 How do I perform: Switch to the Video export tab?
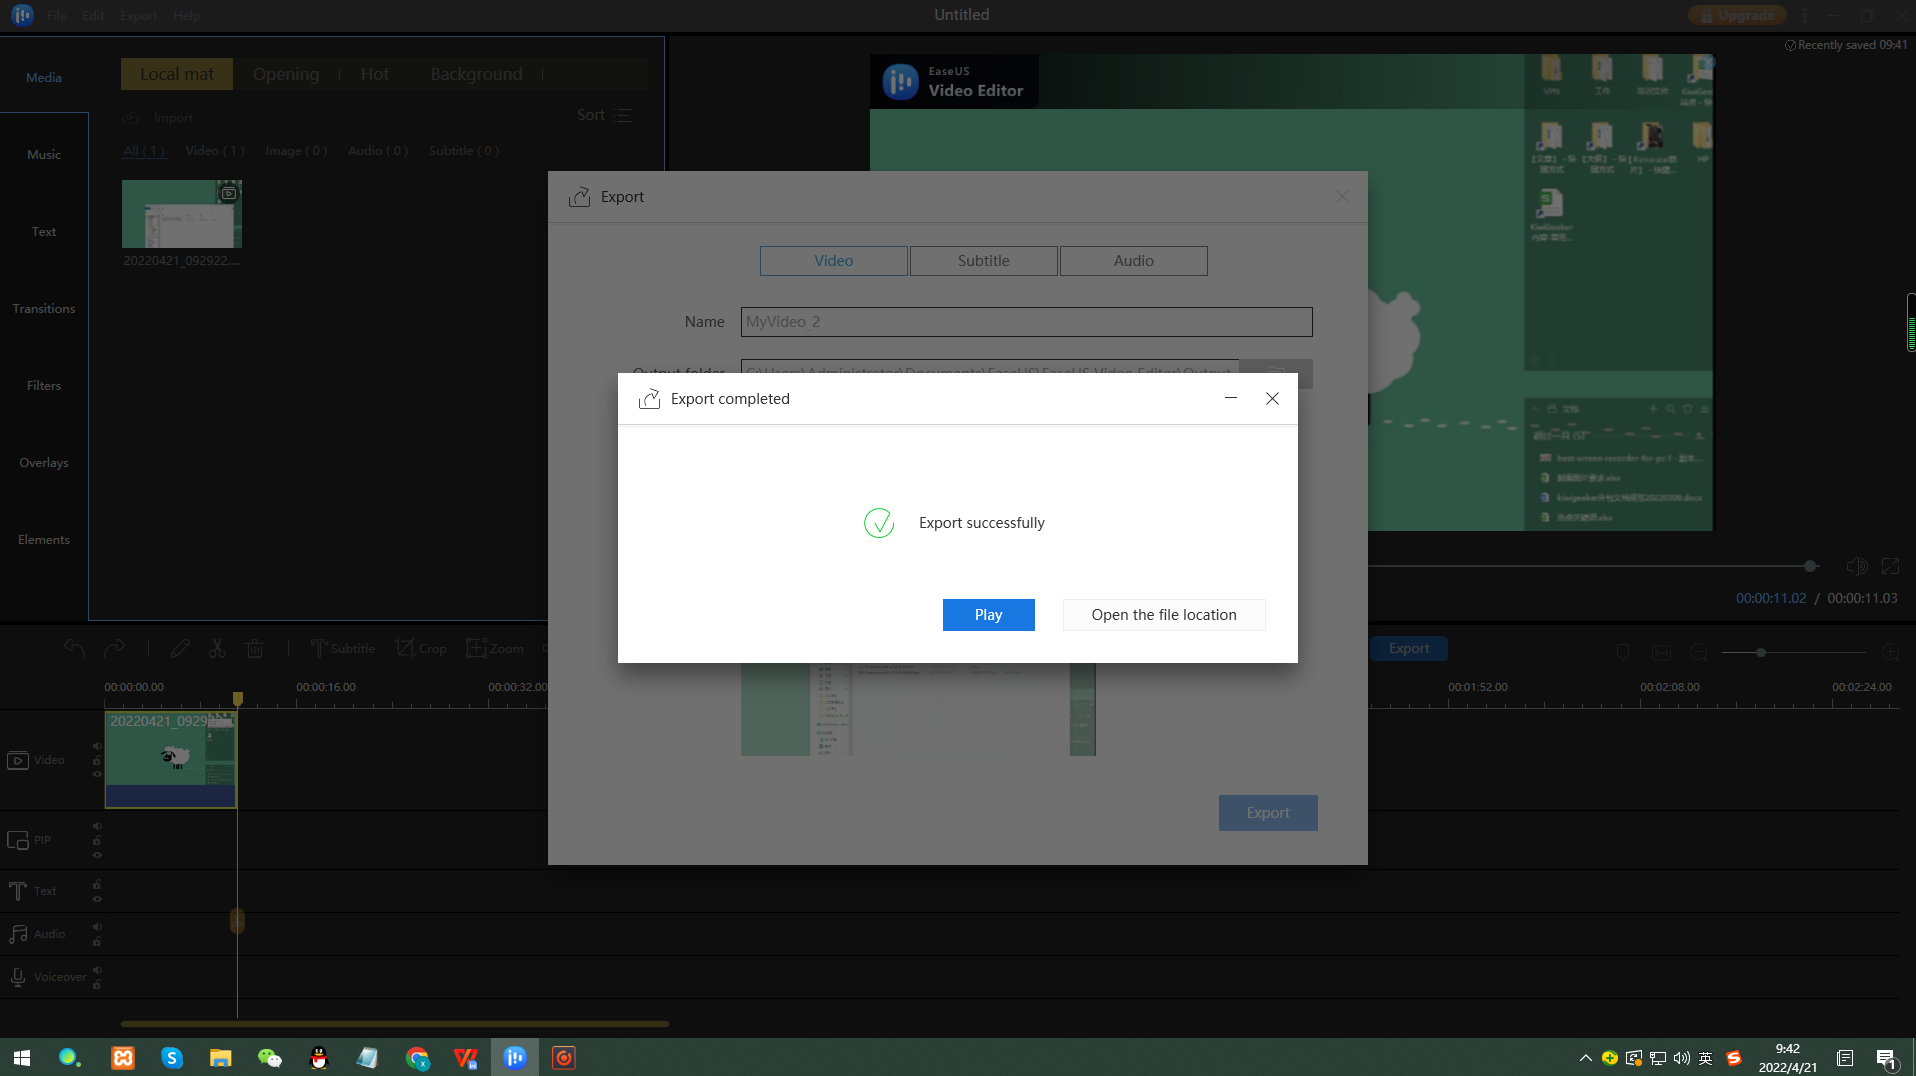tap(834, 261)
